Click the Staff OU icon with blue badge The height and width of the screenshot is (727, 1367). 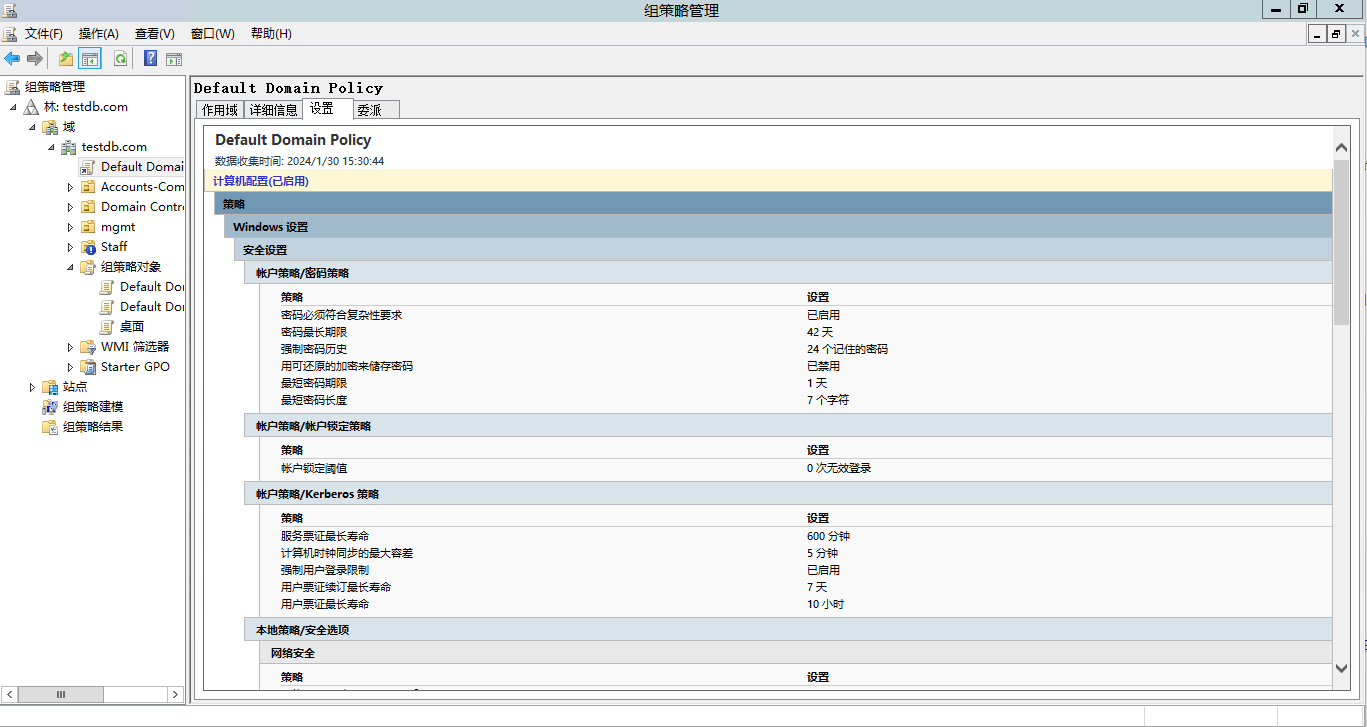point(88,247)
